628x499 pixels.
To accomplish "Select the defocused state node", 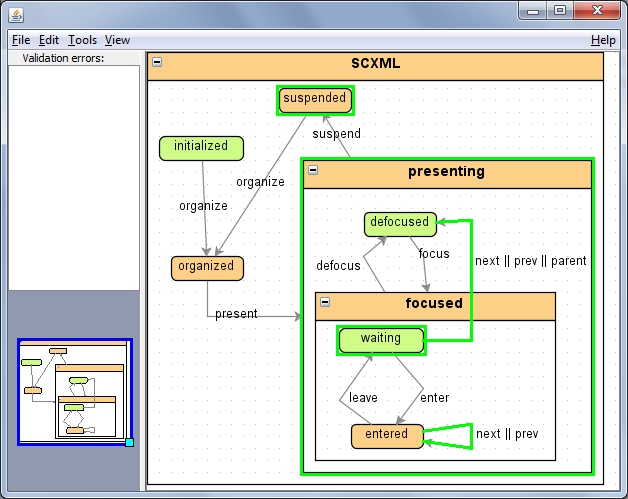I will [x=400, y=224].
